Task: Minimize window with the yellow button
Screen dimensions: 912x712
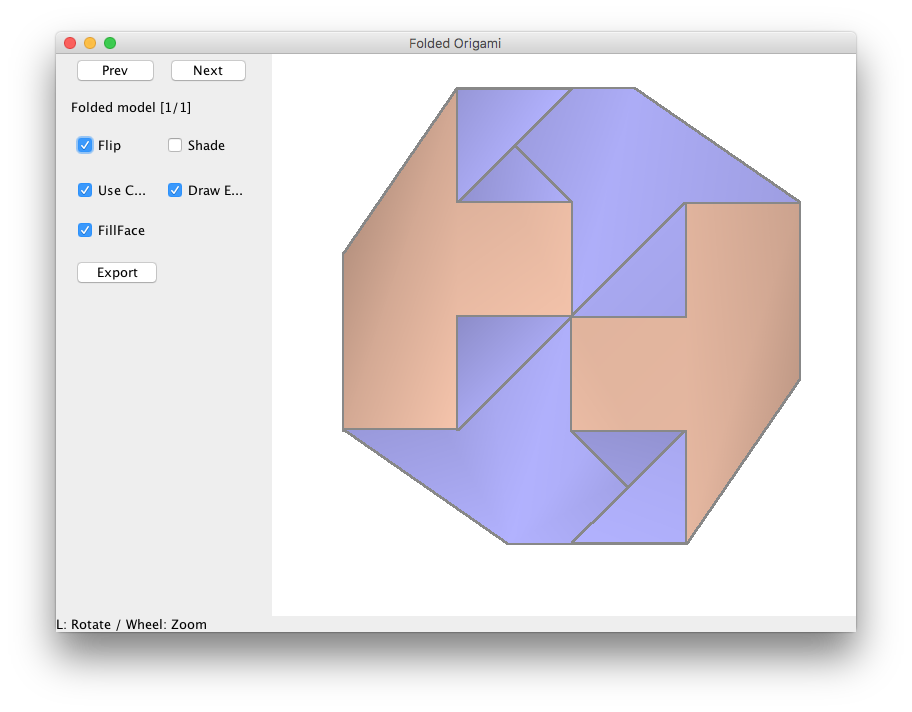Action: pyautogui.click(x=90, y=43)
